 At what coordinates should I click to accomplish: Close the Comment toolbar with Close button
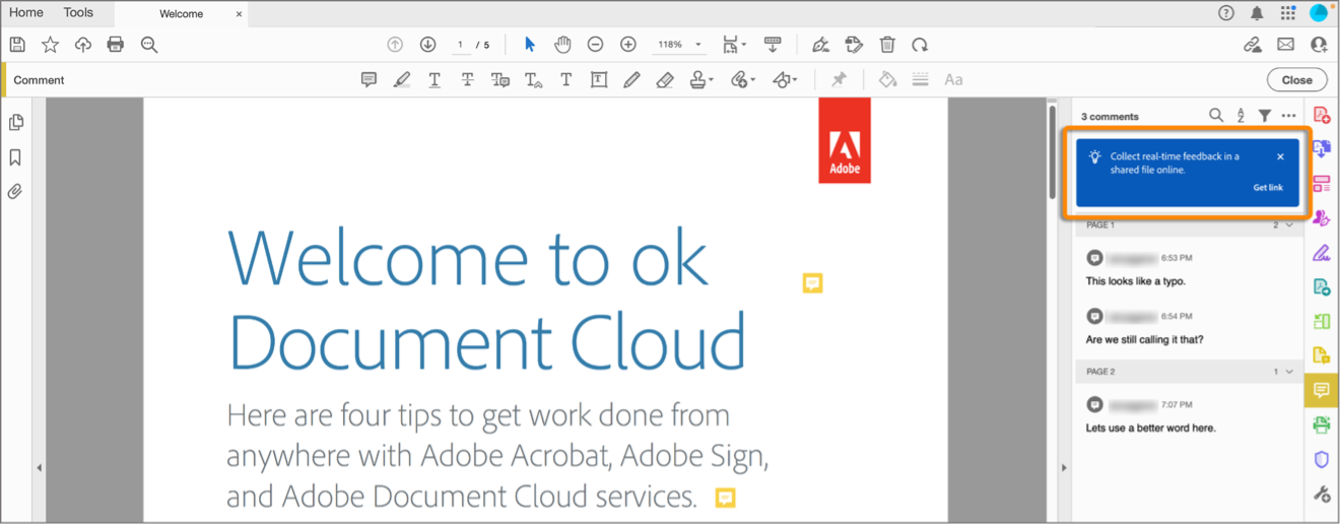tap(1296, 80)
